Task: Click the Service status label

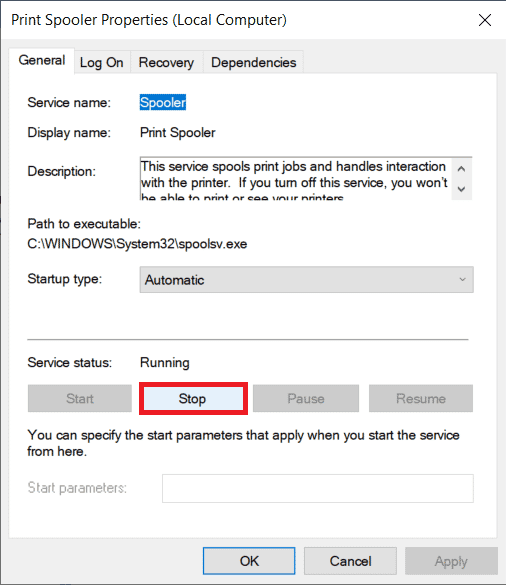Action: pos(69,362)
